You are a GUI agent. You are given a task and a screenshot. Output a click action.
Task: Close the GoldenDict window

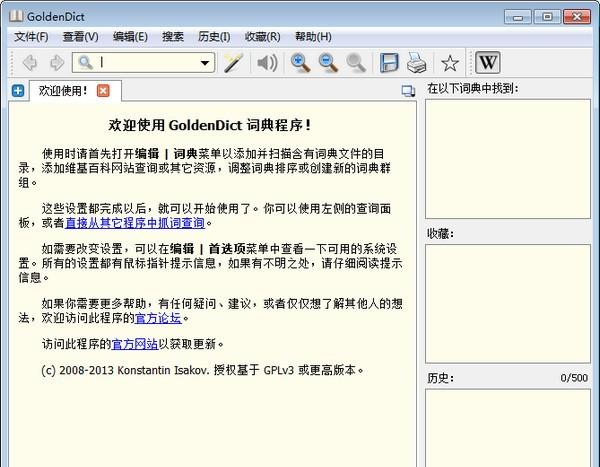(x=577, y=17)
